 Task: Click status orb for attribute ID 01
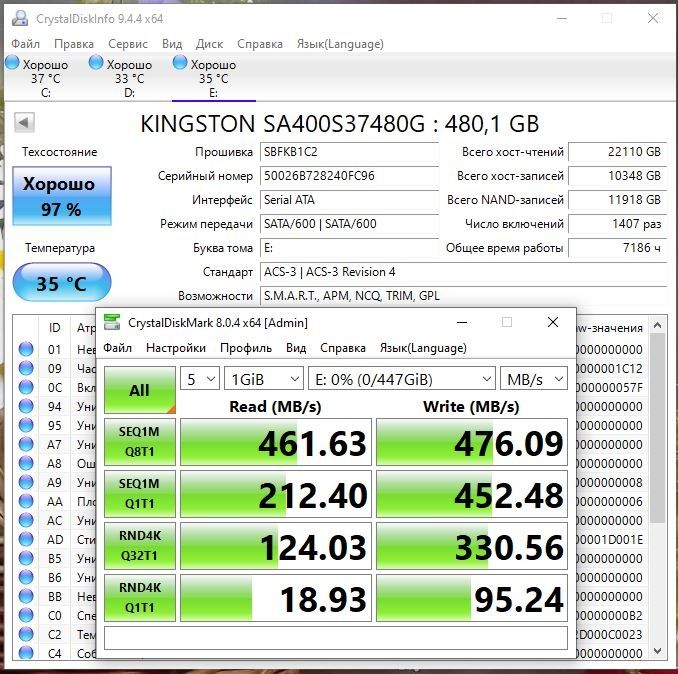point(26,349)
